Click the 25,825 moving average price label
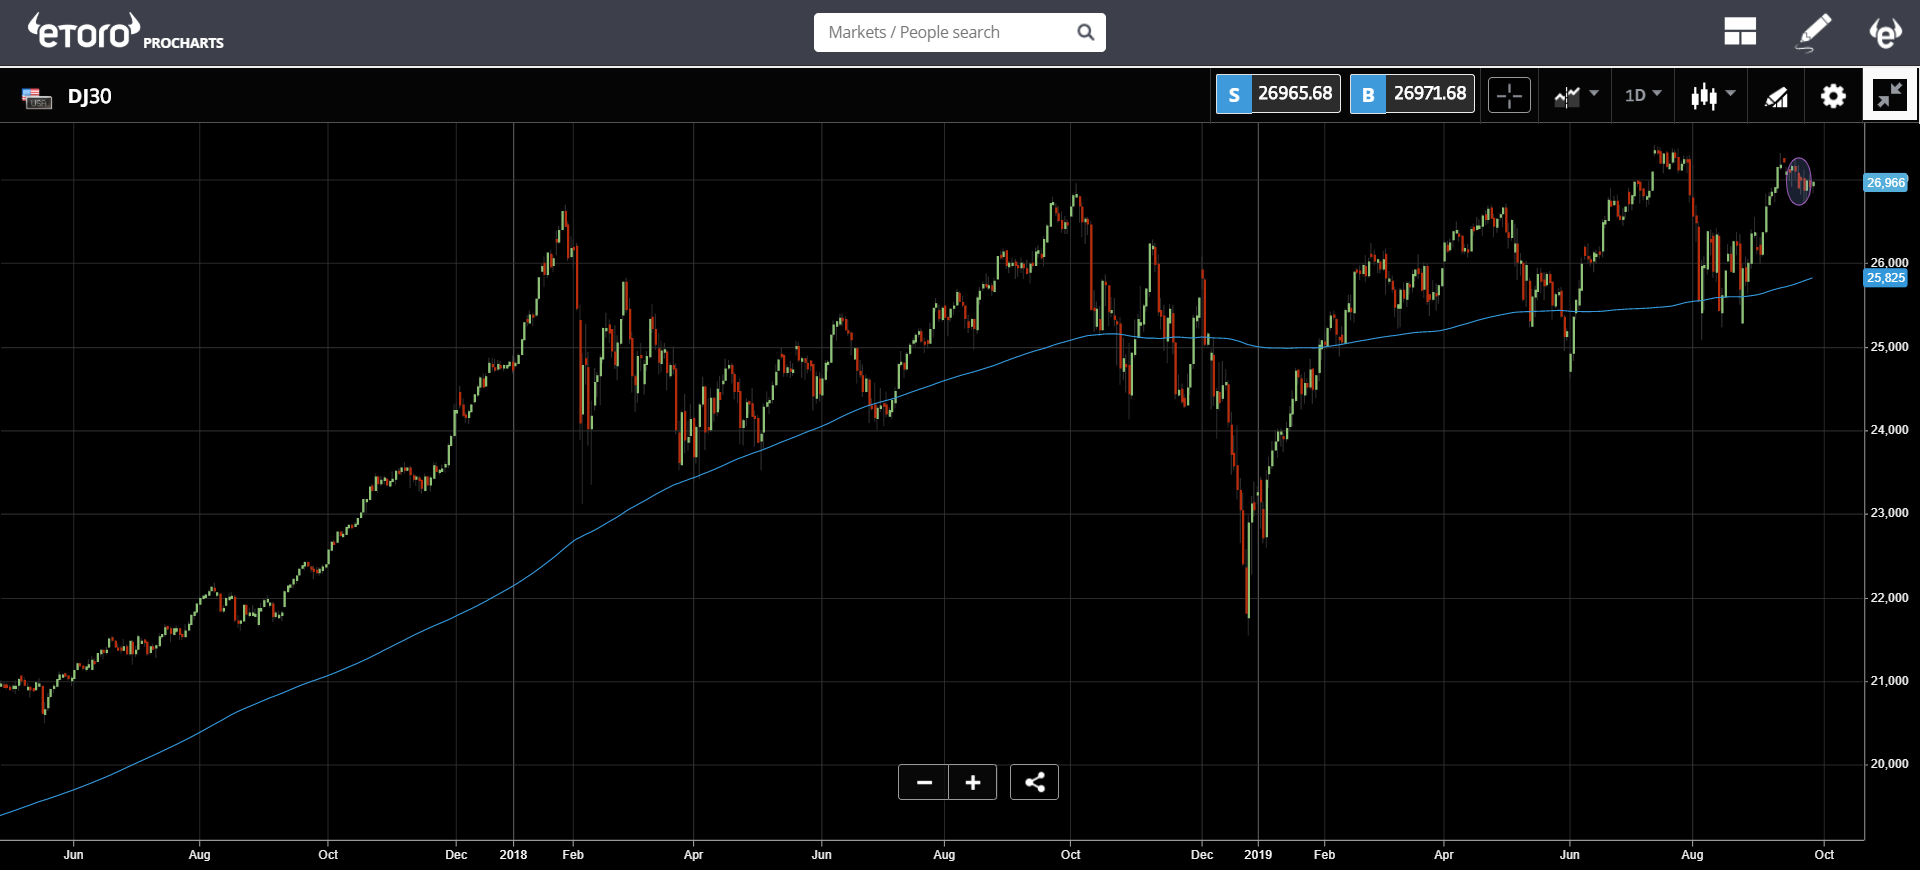Screen dimensions: 1920x870 click(x=1886, y=278)
